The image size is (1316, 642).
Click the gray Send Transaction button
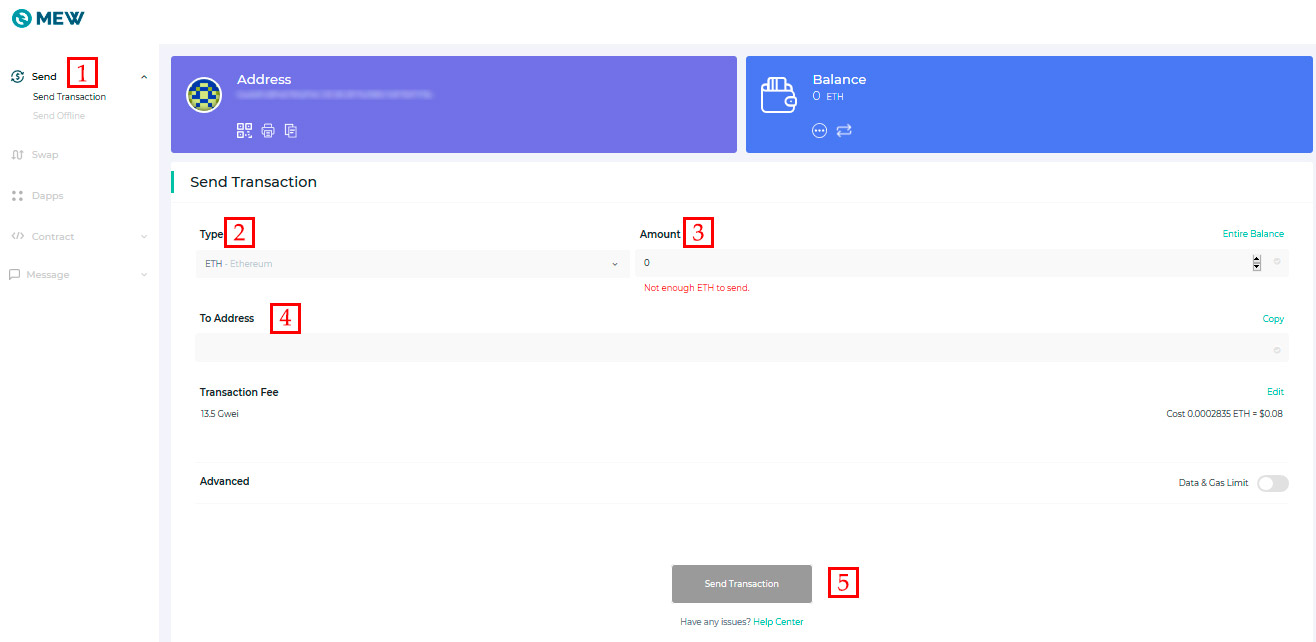(741, 584)
